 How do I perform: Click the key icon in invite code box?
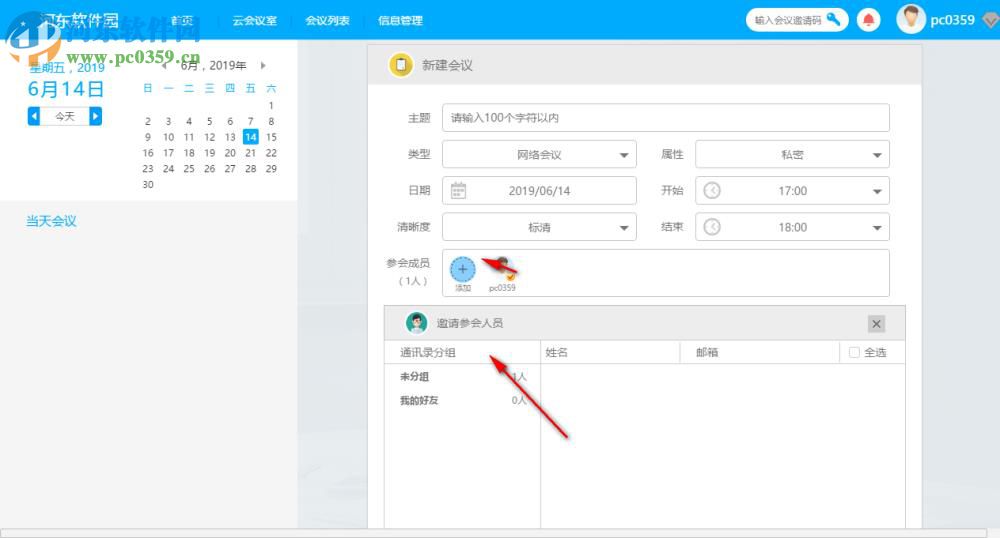pyautogui.click(x=834, y=19)
